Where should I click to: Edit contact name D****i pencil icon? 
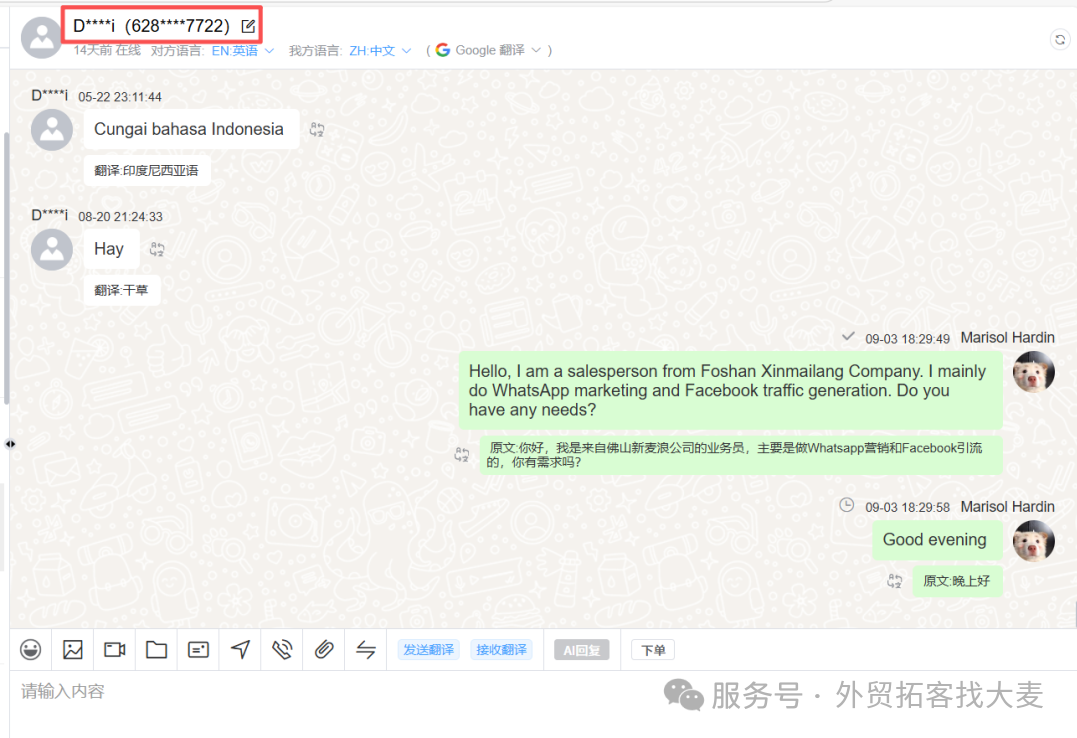click(x=248, y=26)
